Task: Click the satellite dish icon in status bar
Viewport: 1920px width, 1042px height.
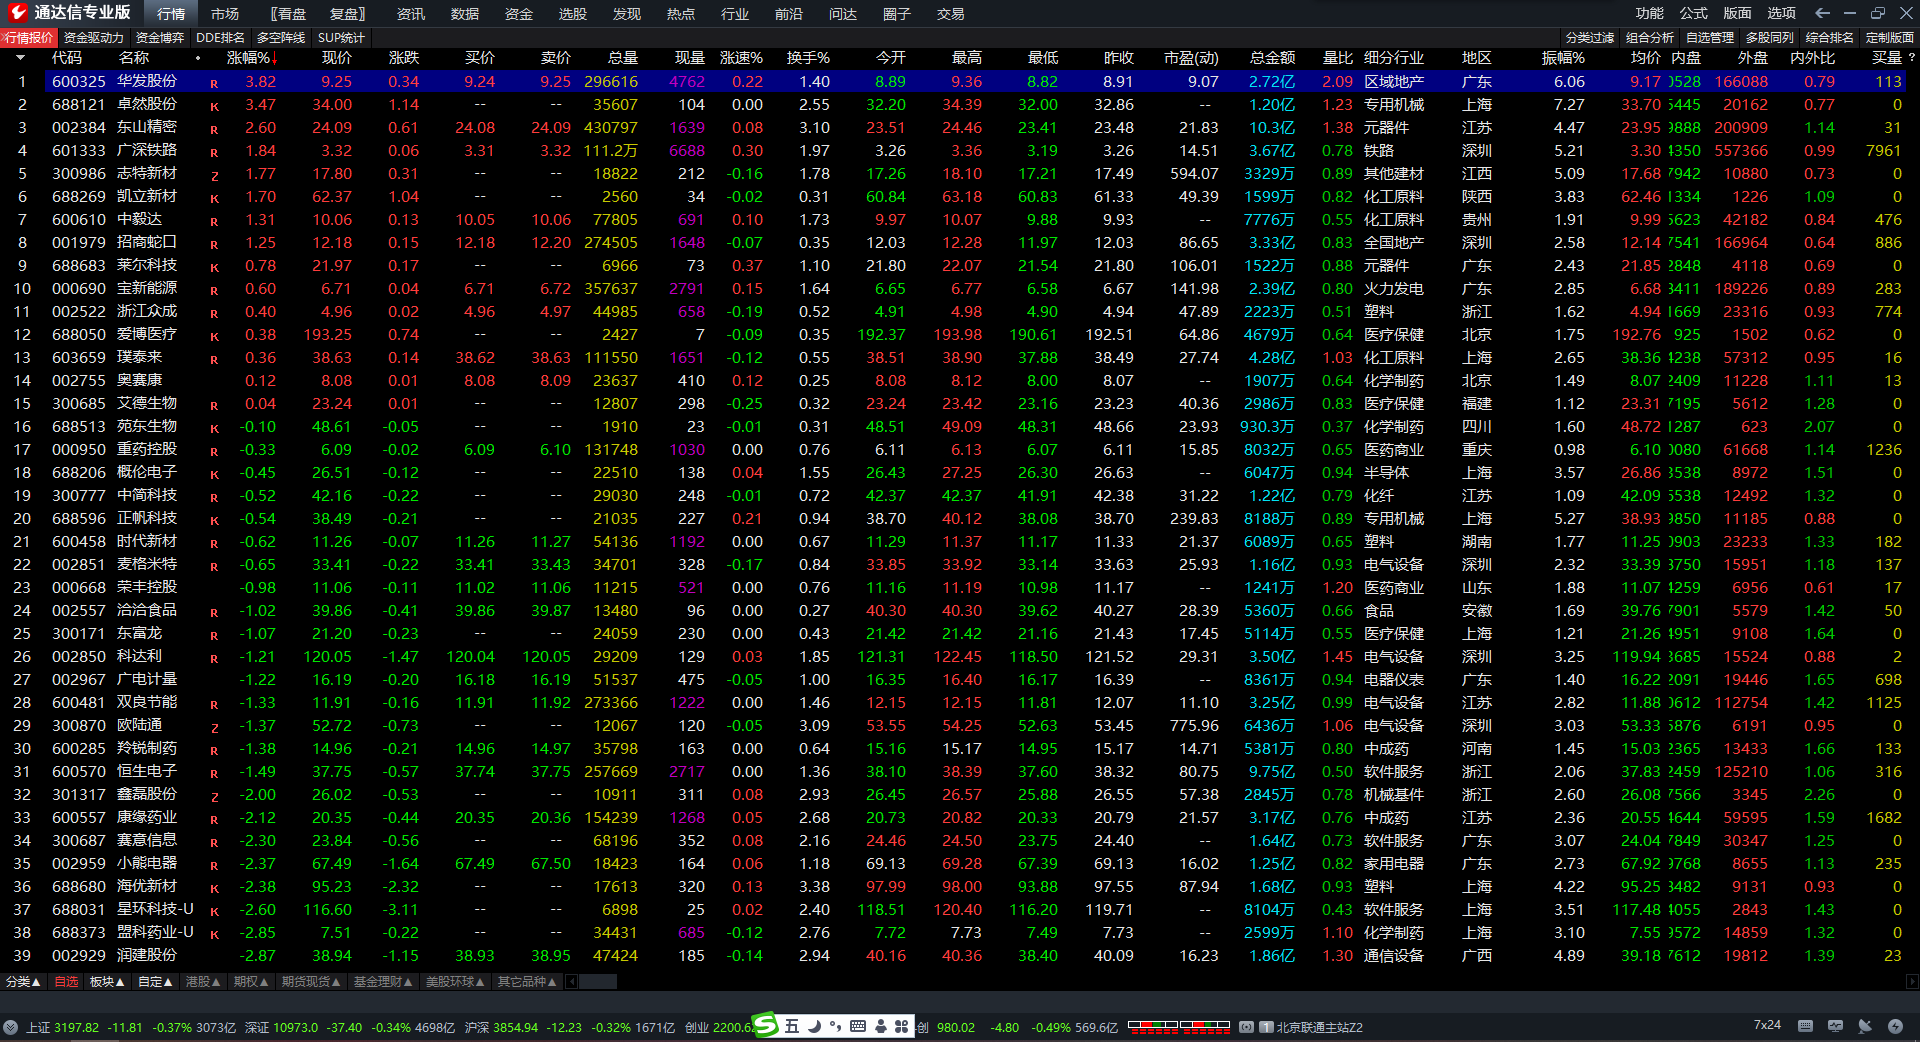Action: [1865, 1026]
